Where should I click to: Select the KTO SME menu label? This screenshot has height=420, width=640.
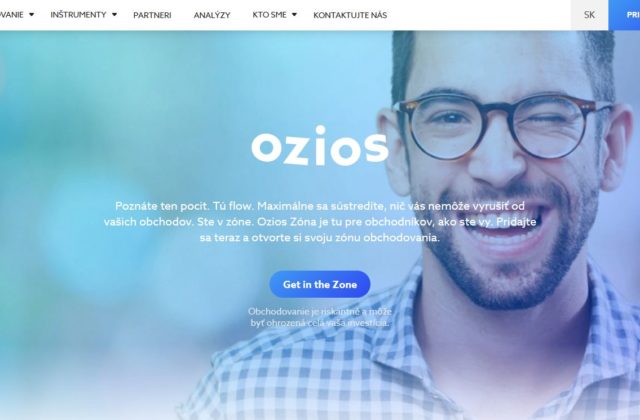(x=269, y=15)
